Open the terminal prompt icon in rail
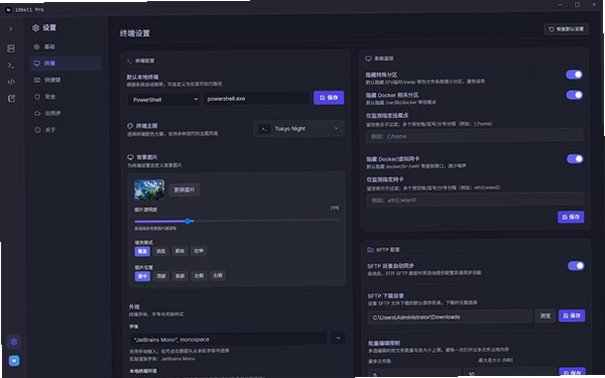This screenshot has width=605, height=378. (11, 66)
